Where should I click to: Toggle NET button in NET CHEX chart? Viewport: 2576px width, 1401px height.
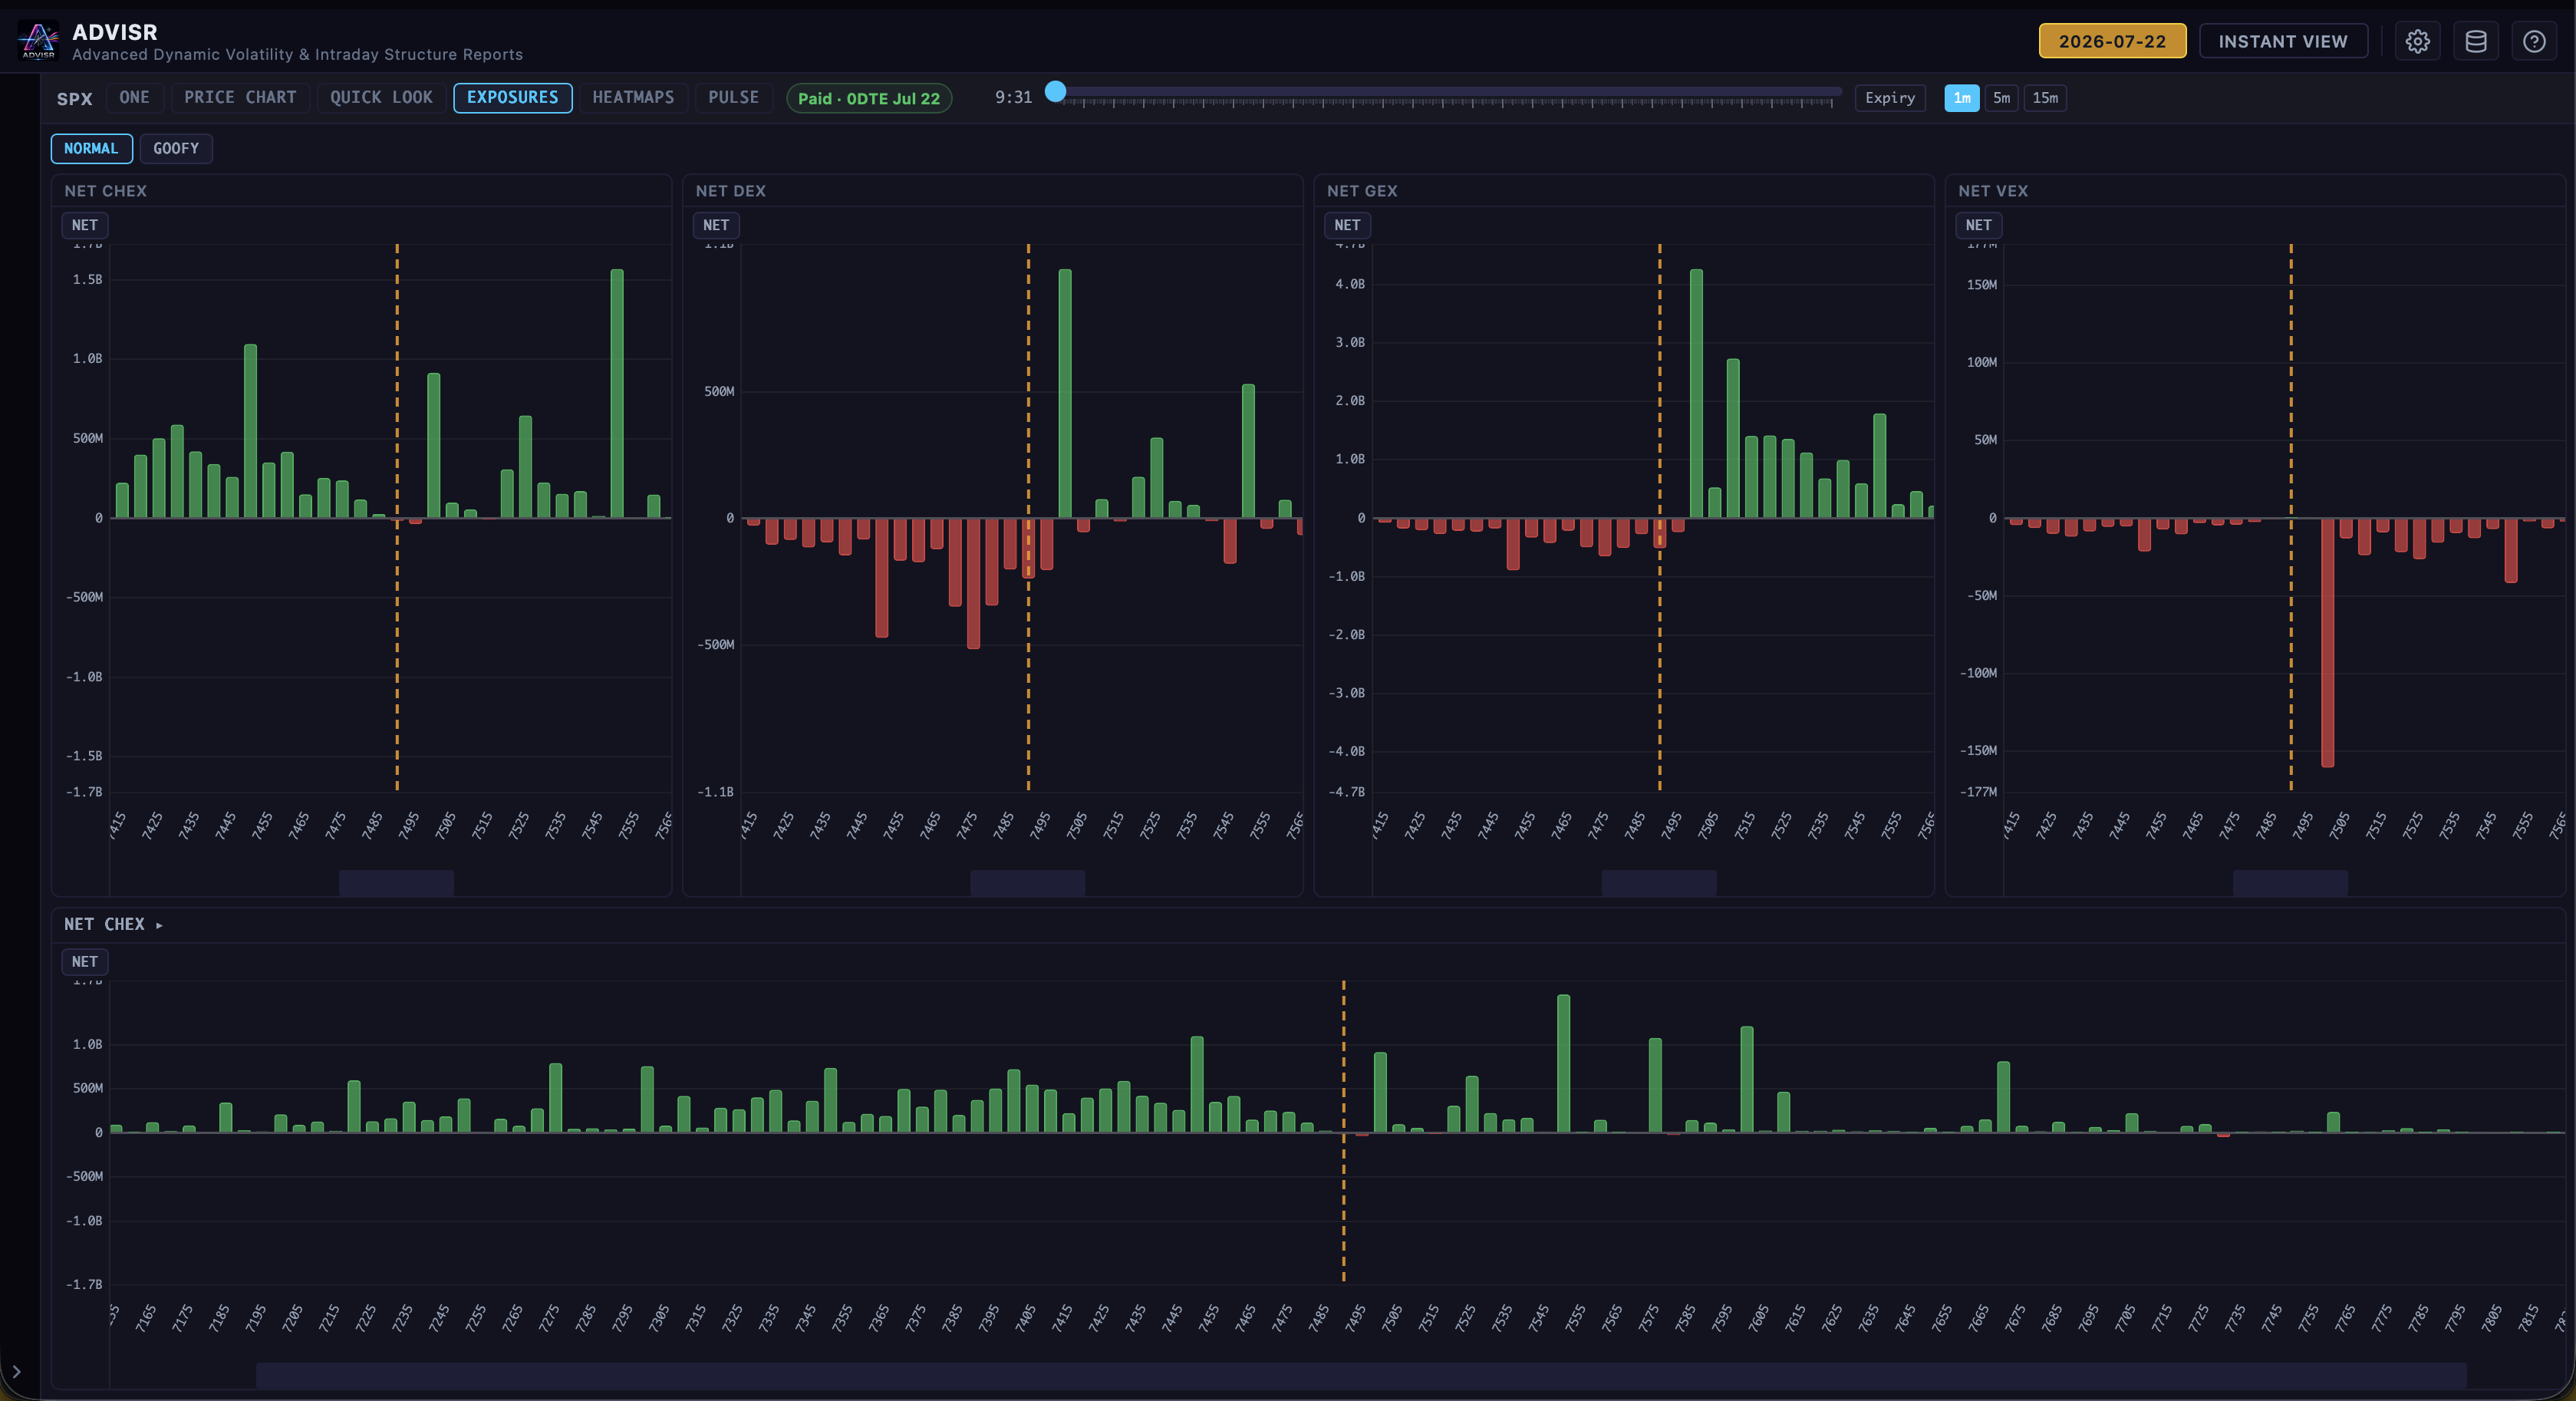tap(85, 225)
